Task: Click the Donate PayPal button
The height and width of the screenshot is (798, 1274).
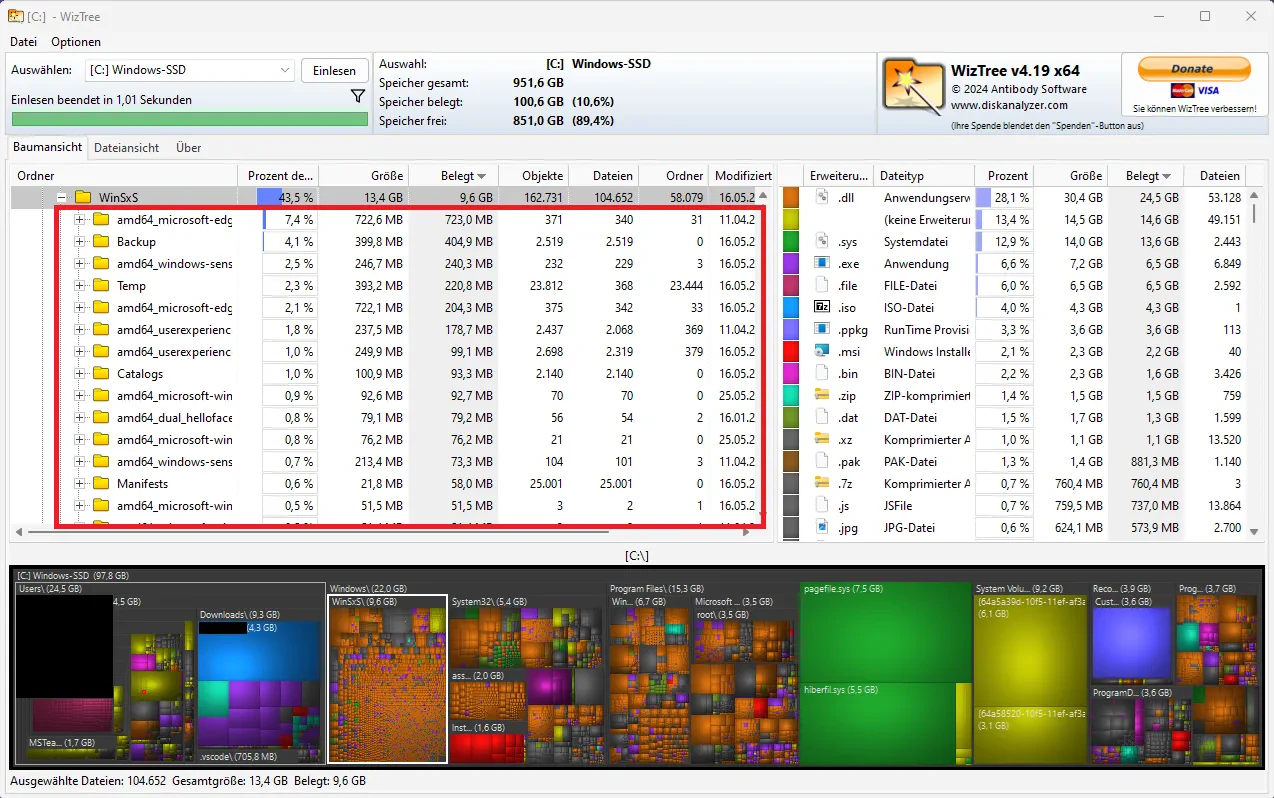Action: (x=1194, y=69)
